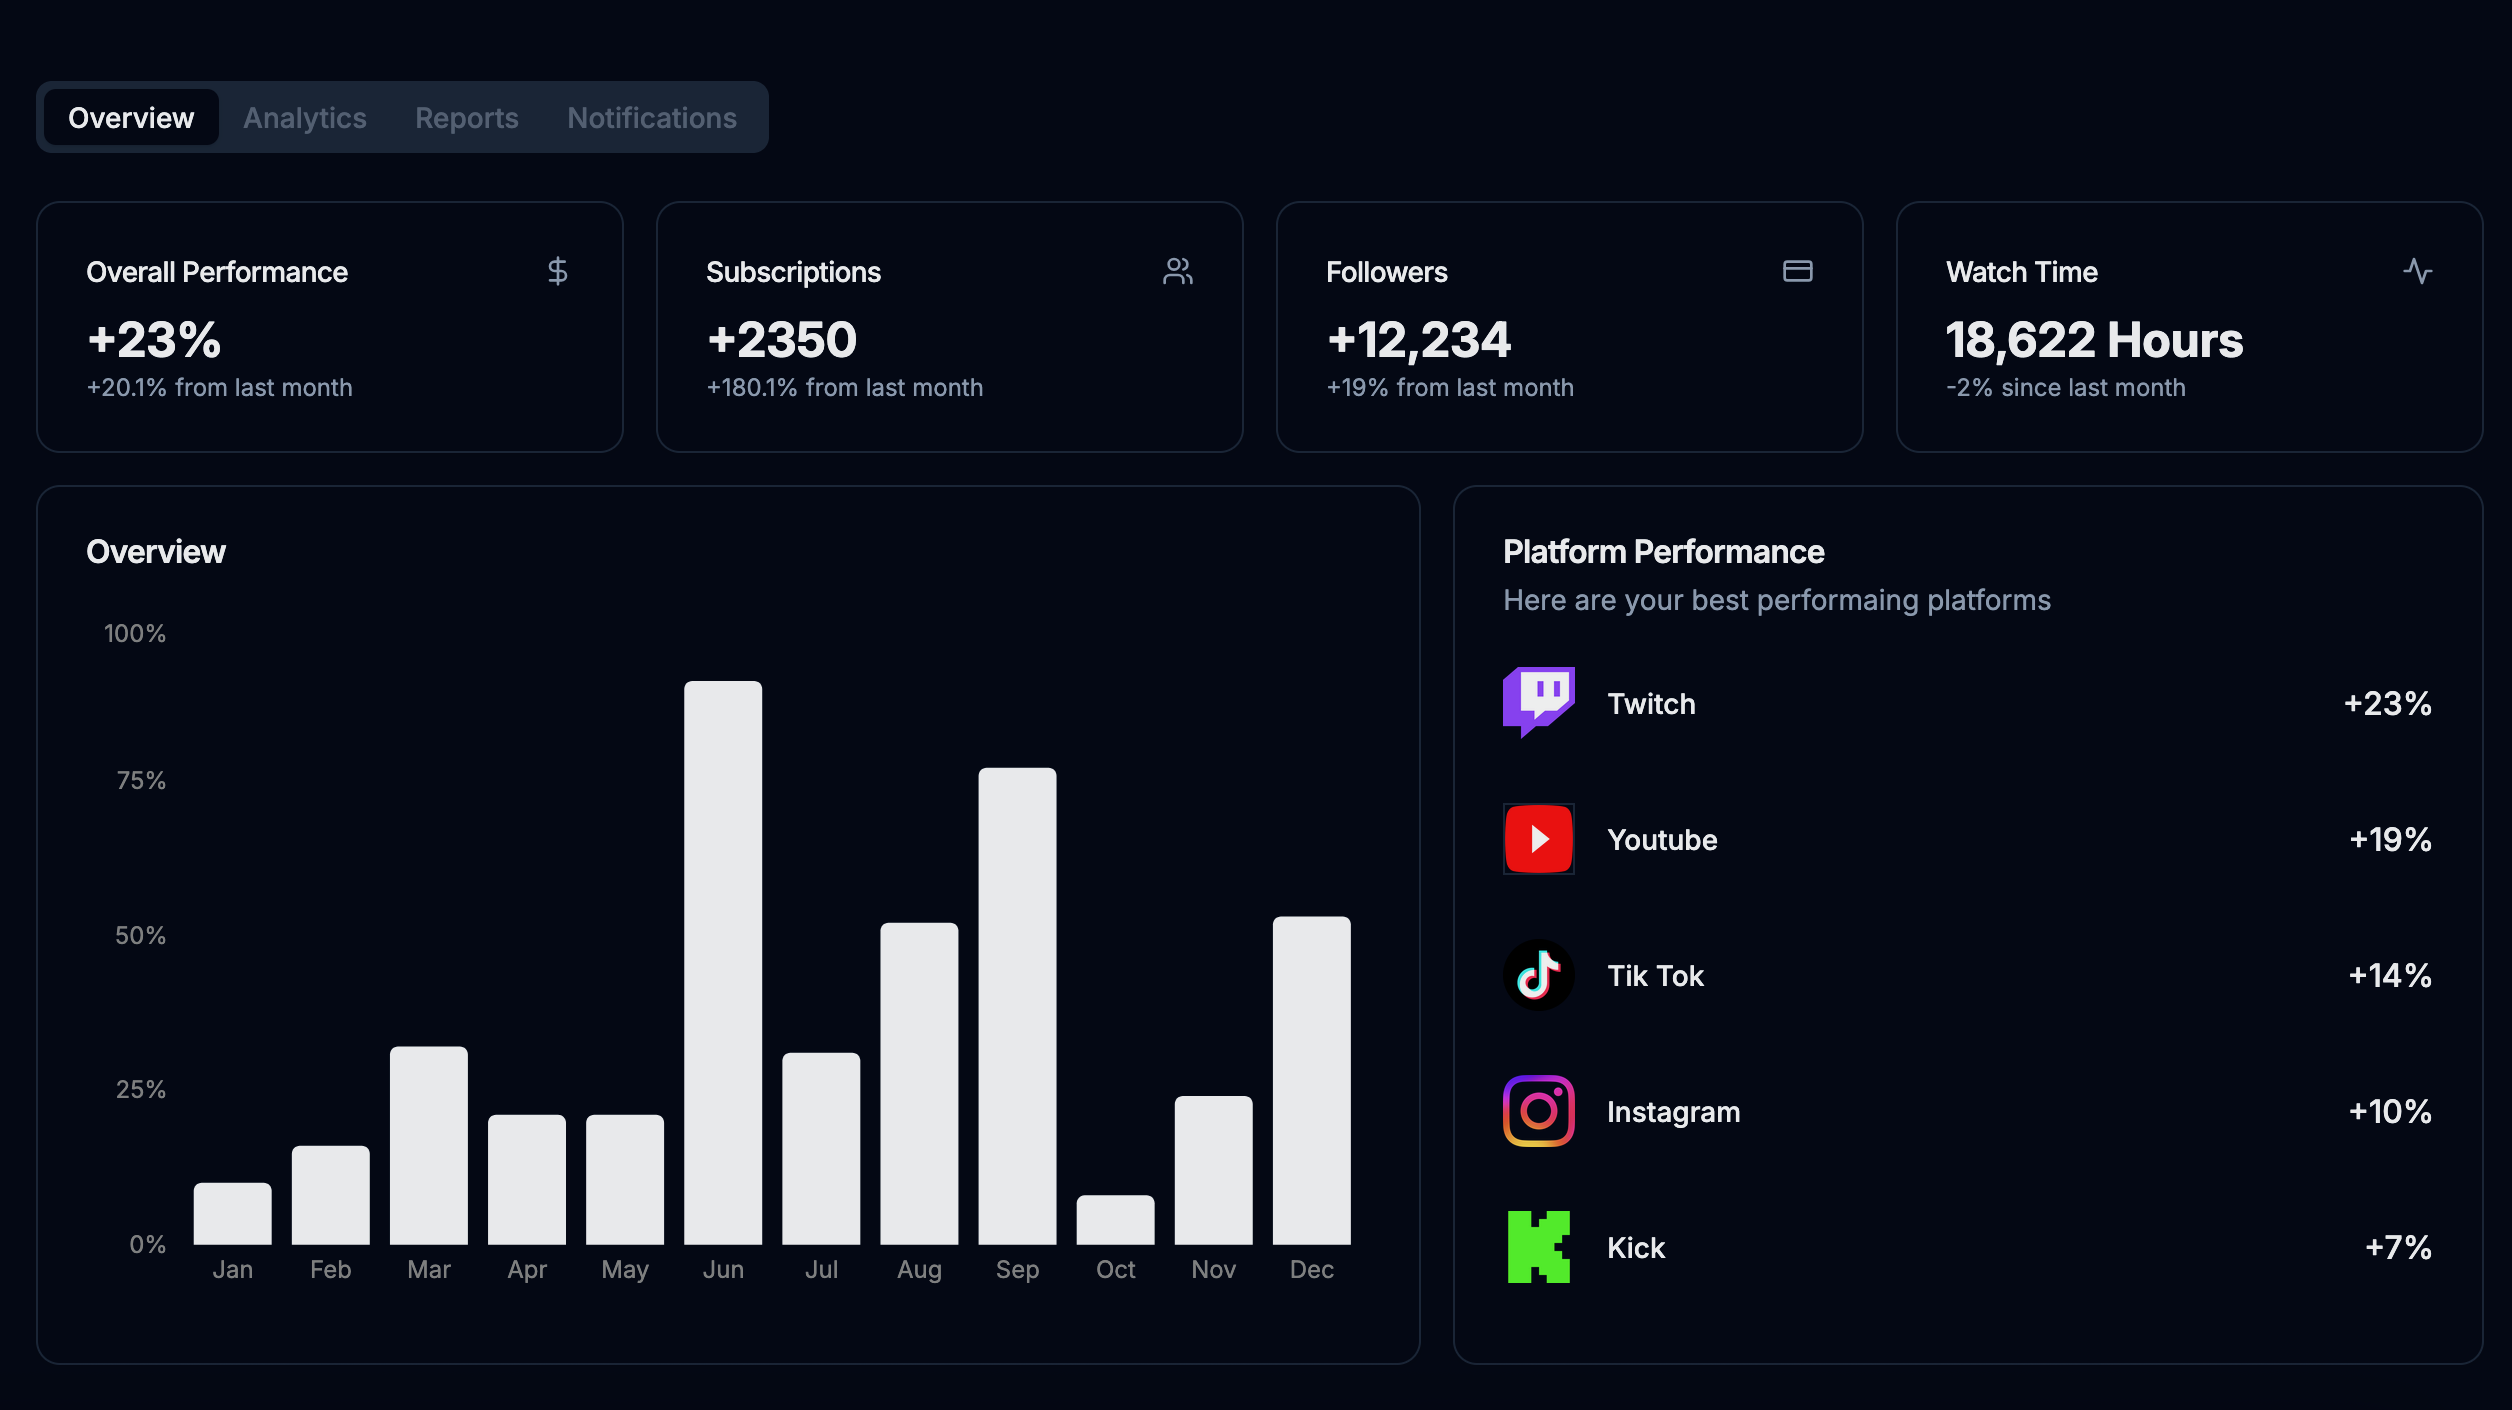Screen dimensions: 2512x1410
Task: Open the Reports tab
Action: click(x=466, y=118)
